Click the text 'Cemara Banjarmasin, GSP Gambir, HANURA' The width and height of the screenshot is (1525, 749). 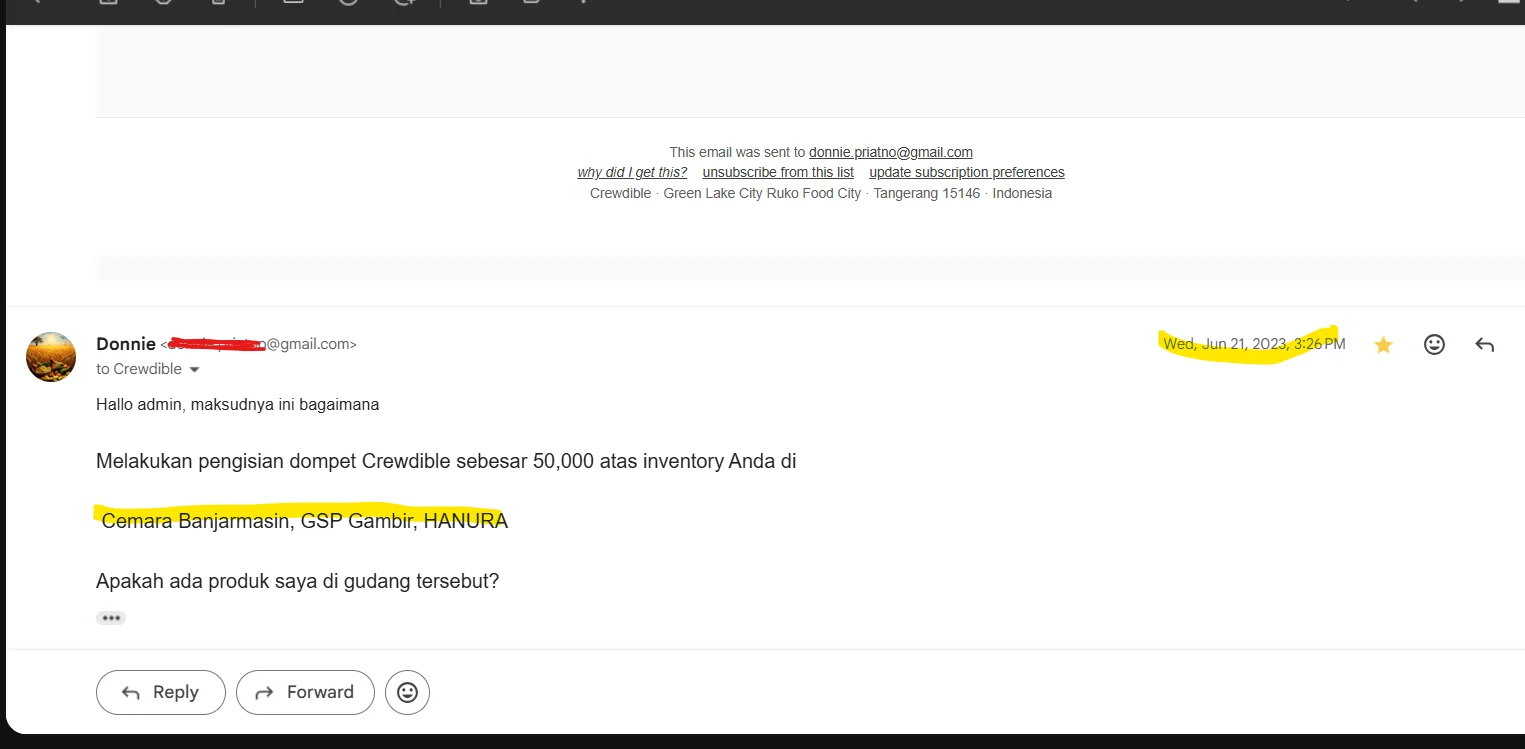coord(305,521)
